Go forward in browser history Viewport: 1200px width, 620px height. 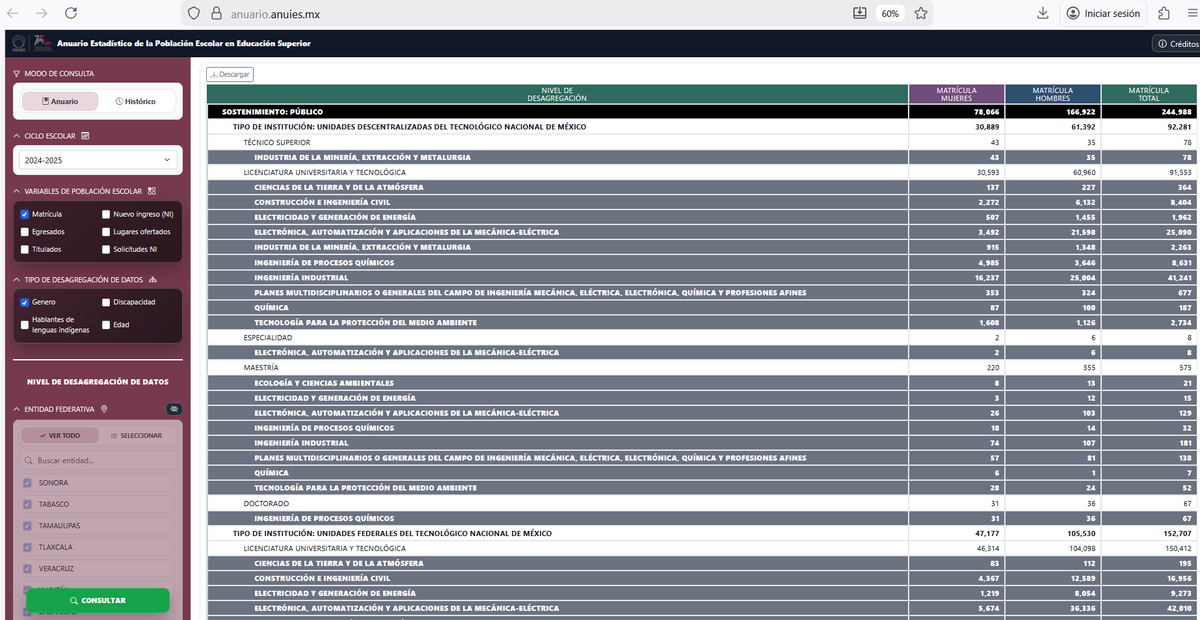42,13
